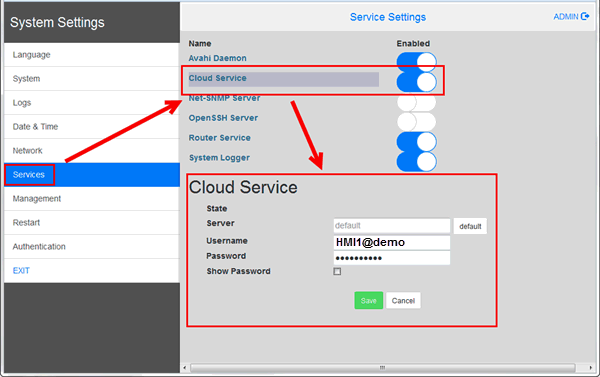Click the EXIT link in sidebar
Viewport: 600px width, 377px height.
pyautogui.click(x=21, y=271)
